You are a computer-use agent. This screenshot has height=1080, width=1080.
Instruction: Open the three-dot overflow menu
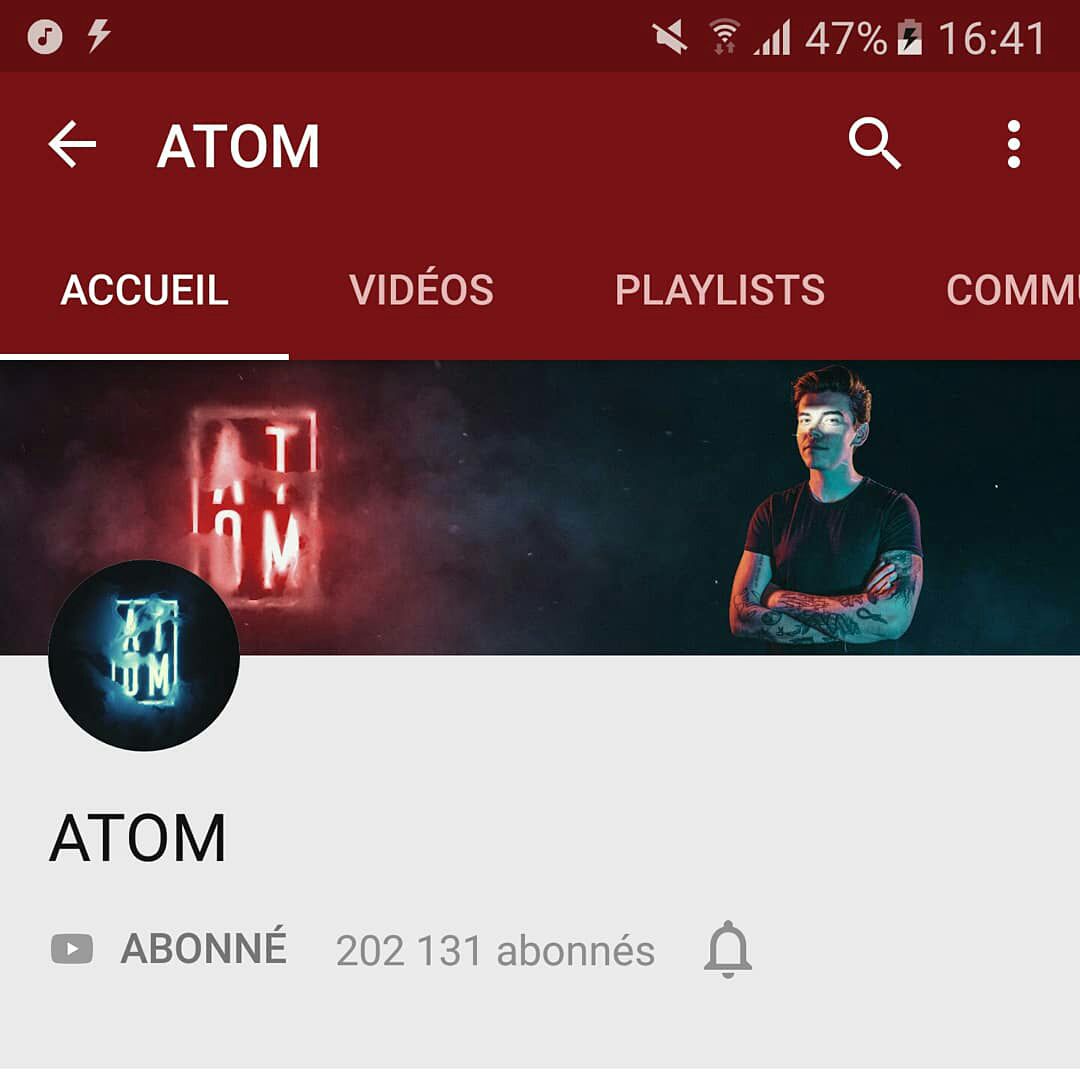point(1013,144)
